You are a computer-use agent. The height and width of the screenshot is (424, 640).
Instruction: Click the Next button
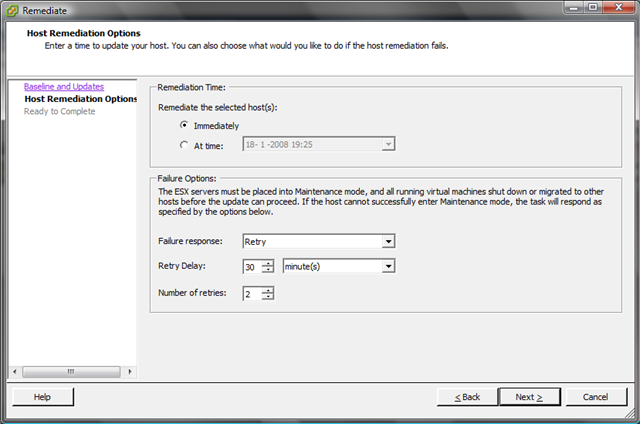point(528,397)
